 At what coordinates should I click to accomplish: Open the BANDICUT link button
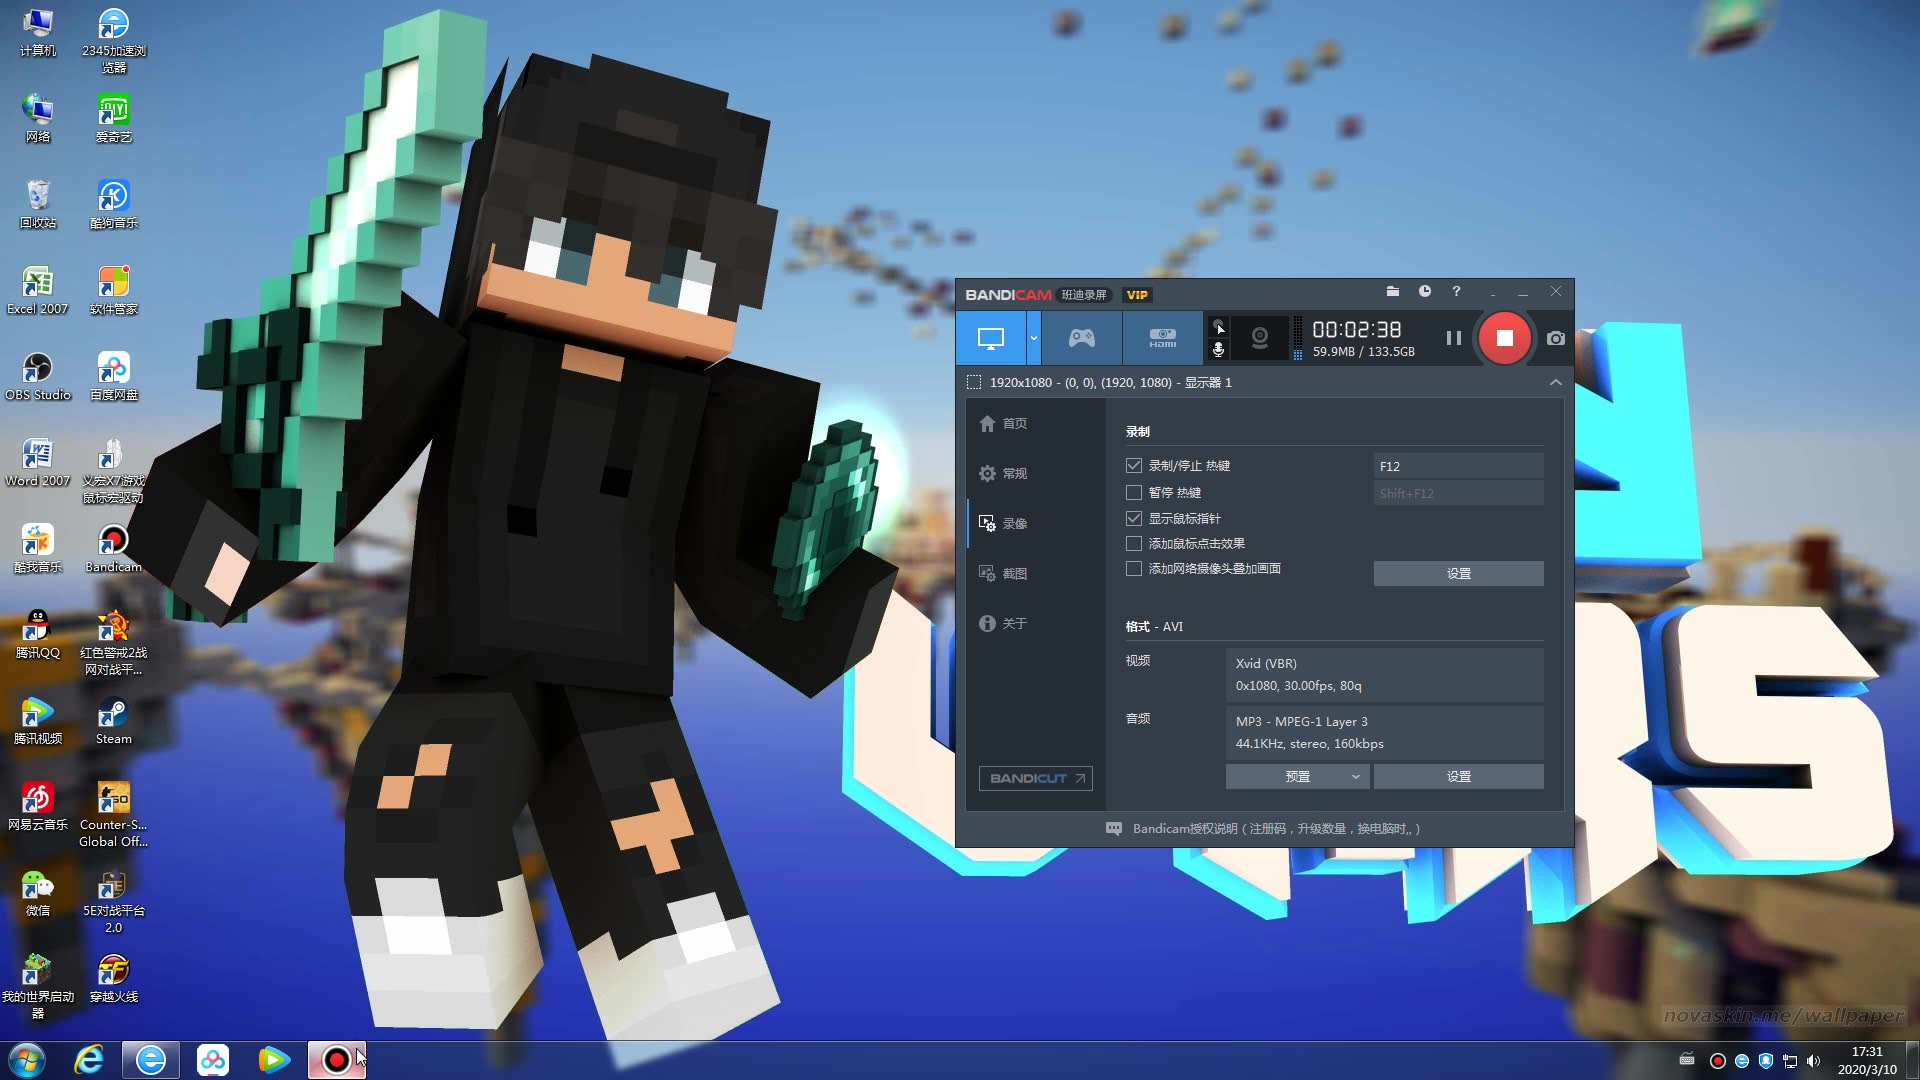pos(1035,778)
